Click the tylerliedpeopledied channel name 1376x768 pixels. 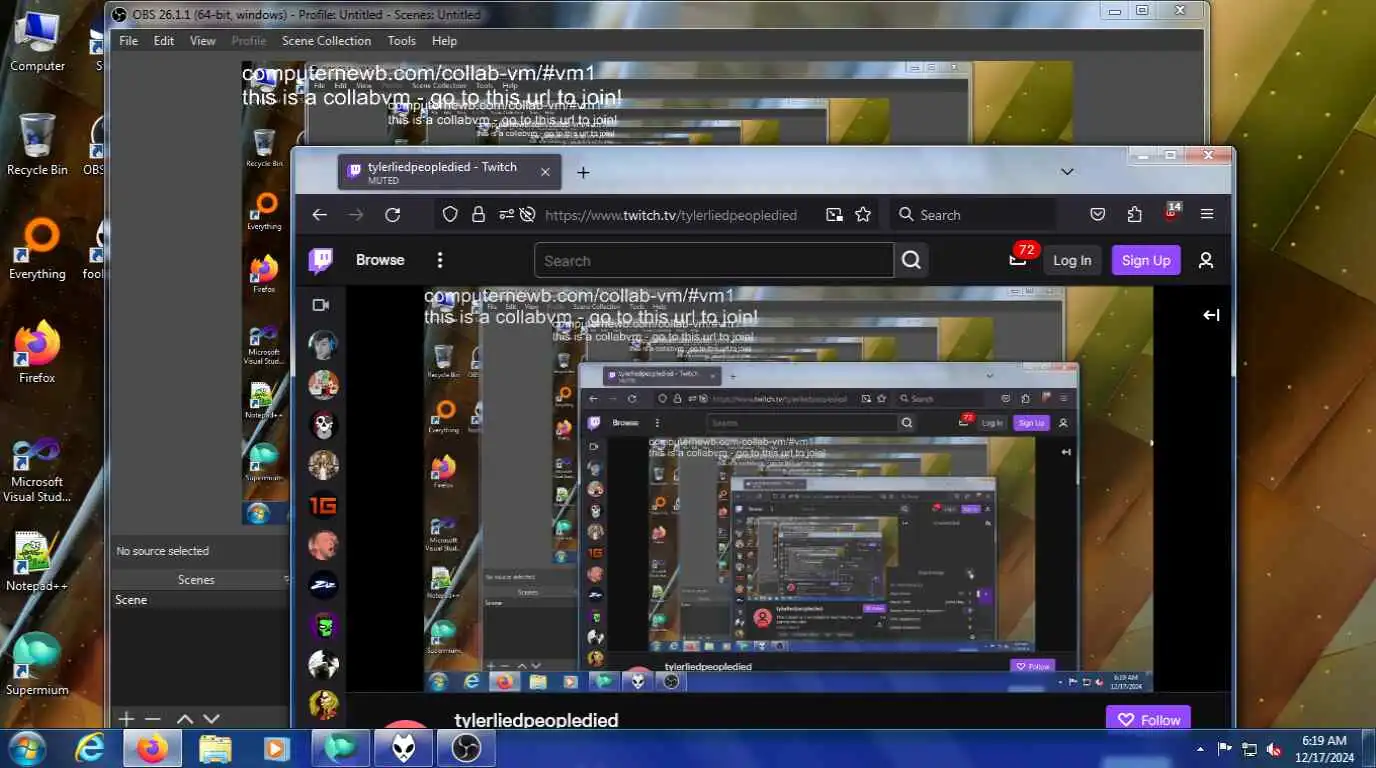pyautogui.click(x=536, y=720)
